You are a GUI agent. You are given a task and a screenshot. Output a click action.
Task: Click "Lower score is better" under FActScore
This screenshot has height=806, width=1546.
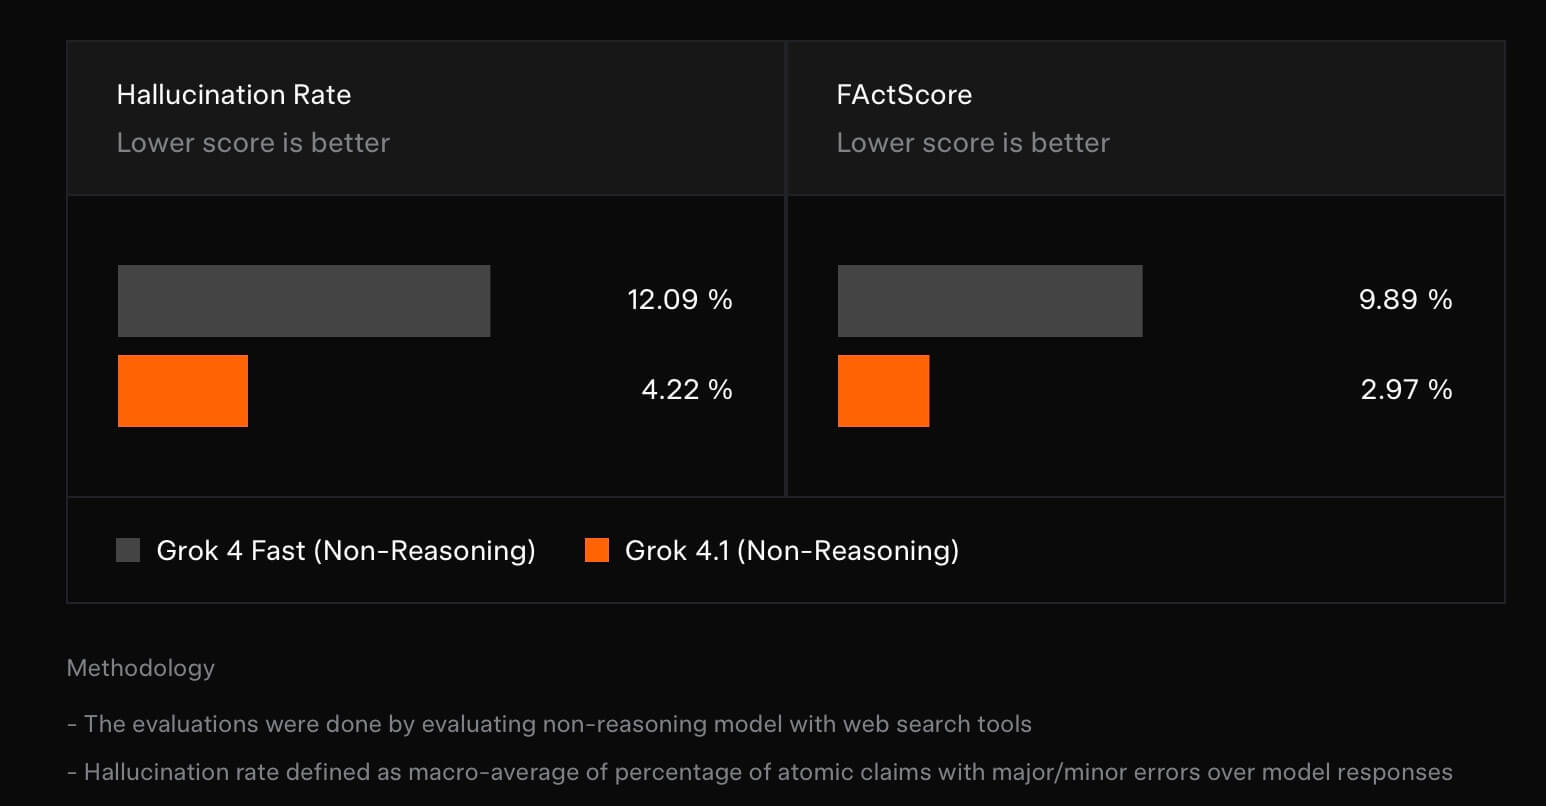tap(973, 143)
